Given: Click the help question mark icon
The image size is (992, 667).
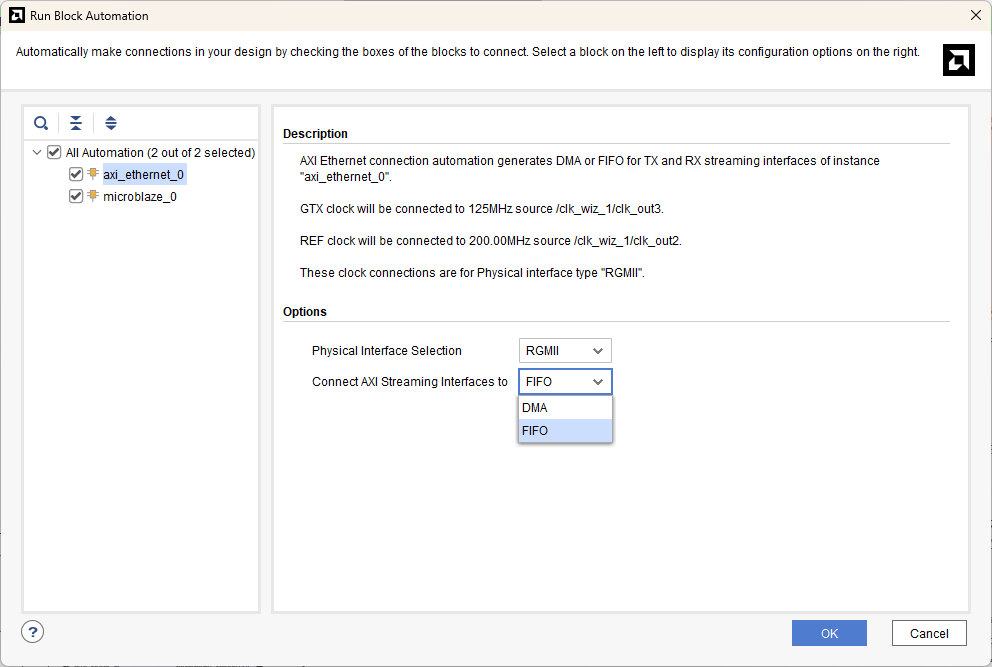Looking at the screenshot, I should (33, 632).
